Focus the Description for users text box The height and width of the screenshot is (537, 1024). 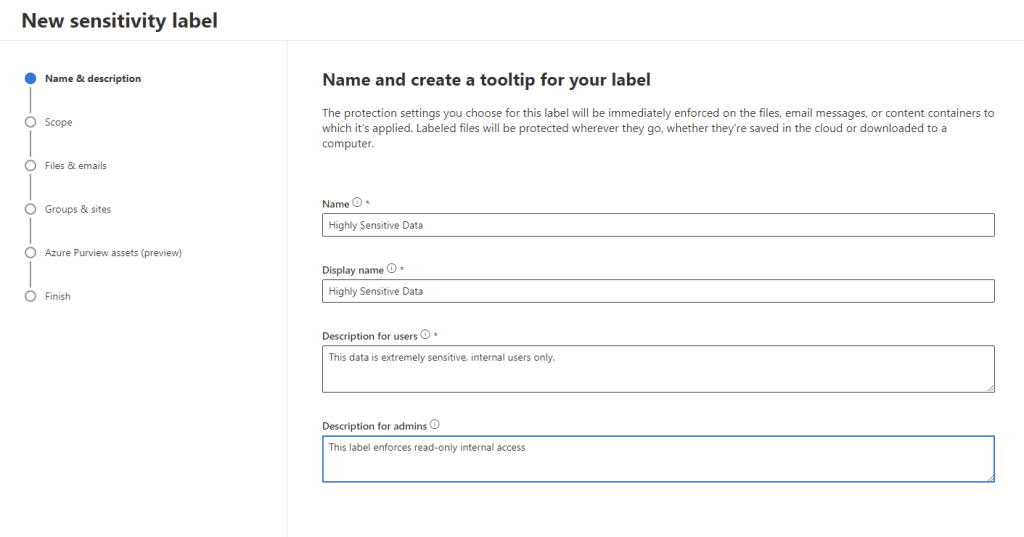tap(658, 369)
